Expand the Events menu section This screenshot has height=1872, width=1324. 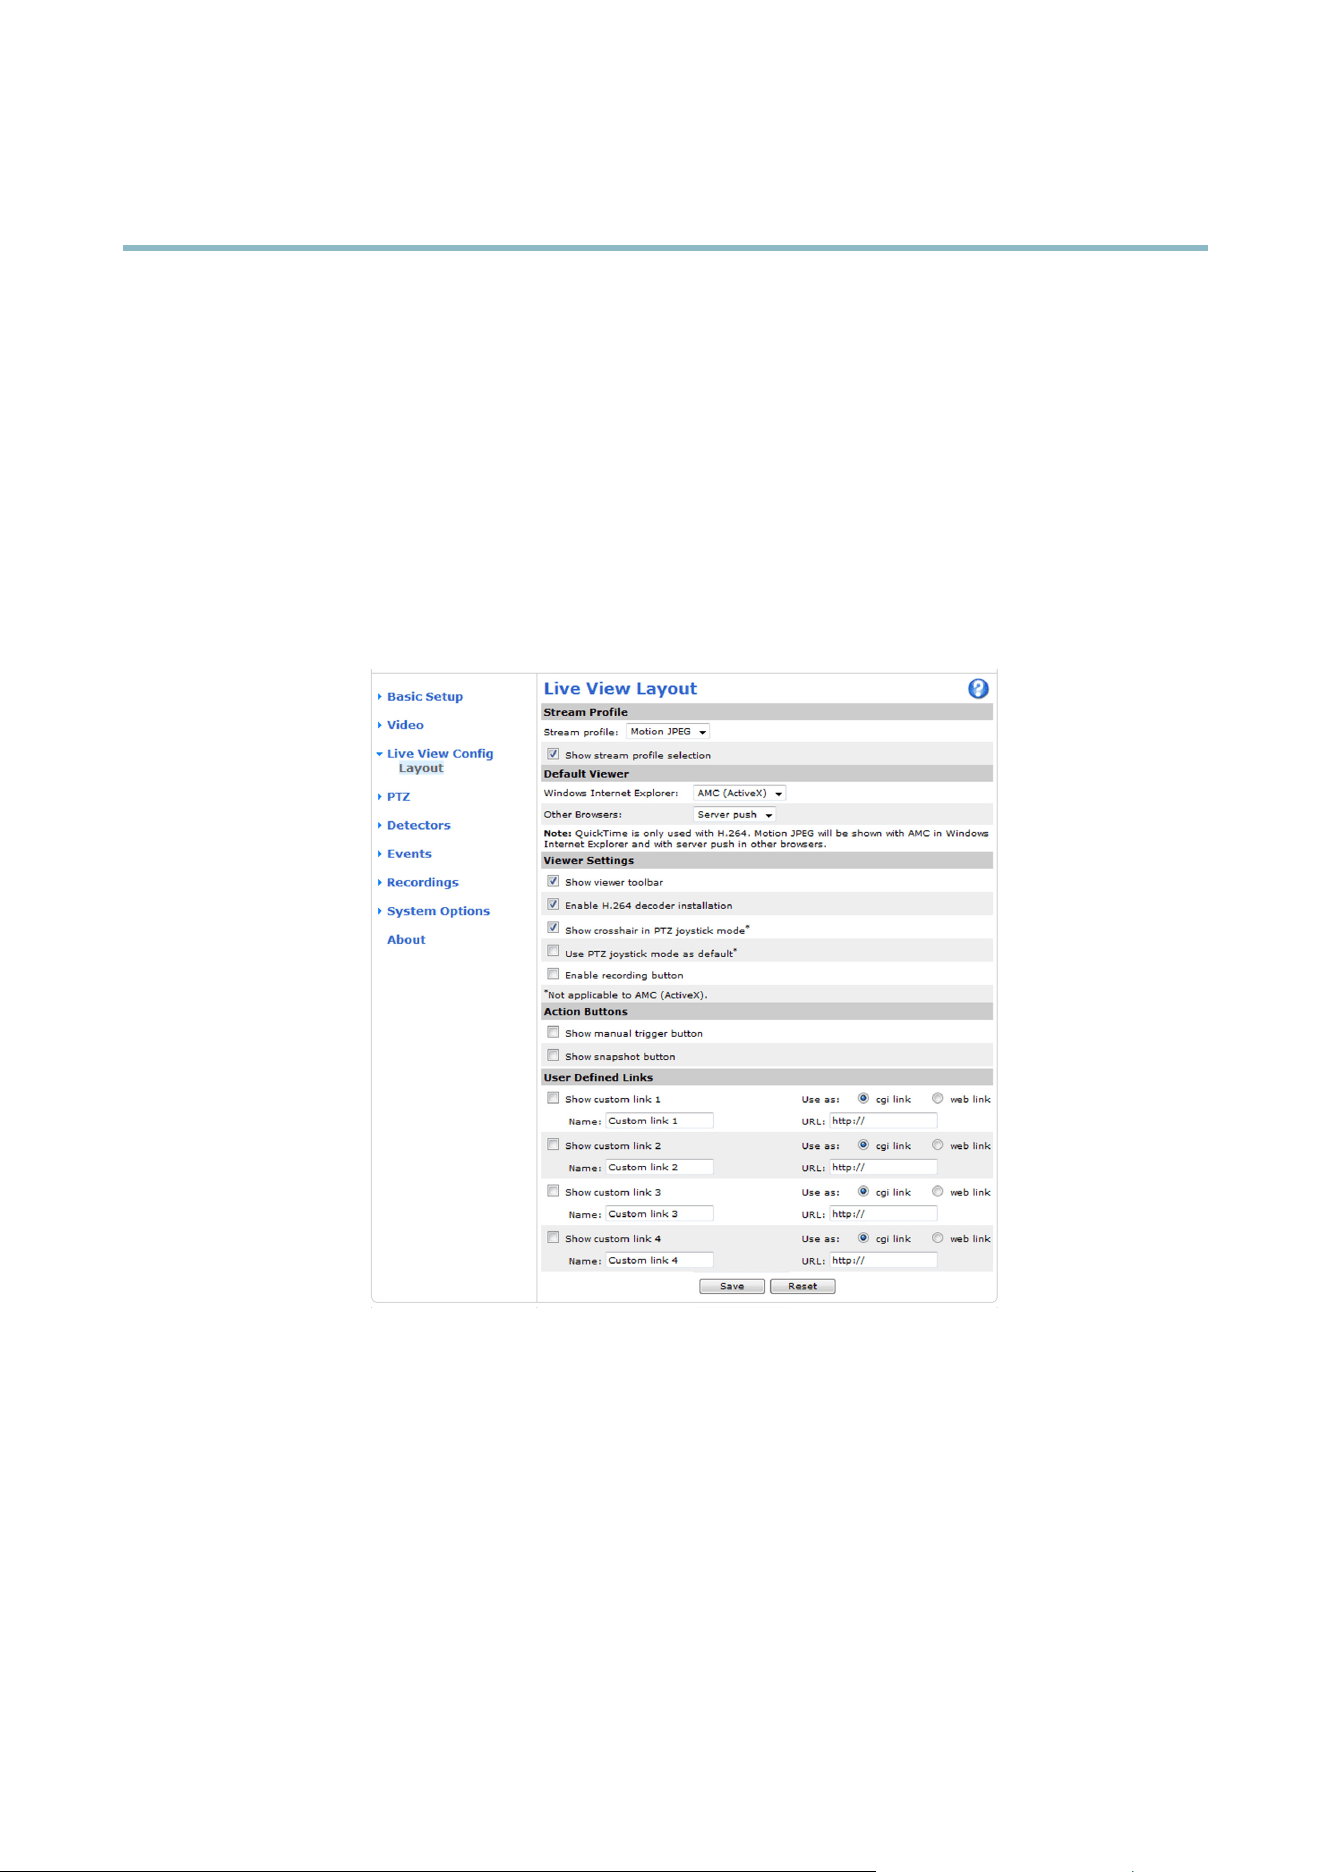[409, 854]
